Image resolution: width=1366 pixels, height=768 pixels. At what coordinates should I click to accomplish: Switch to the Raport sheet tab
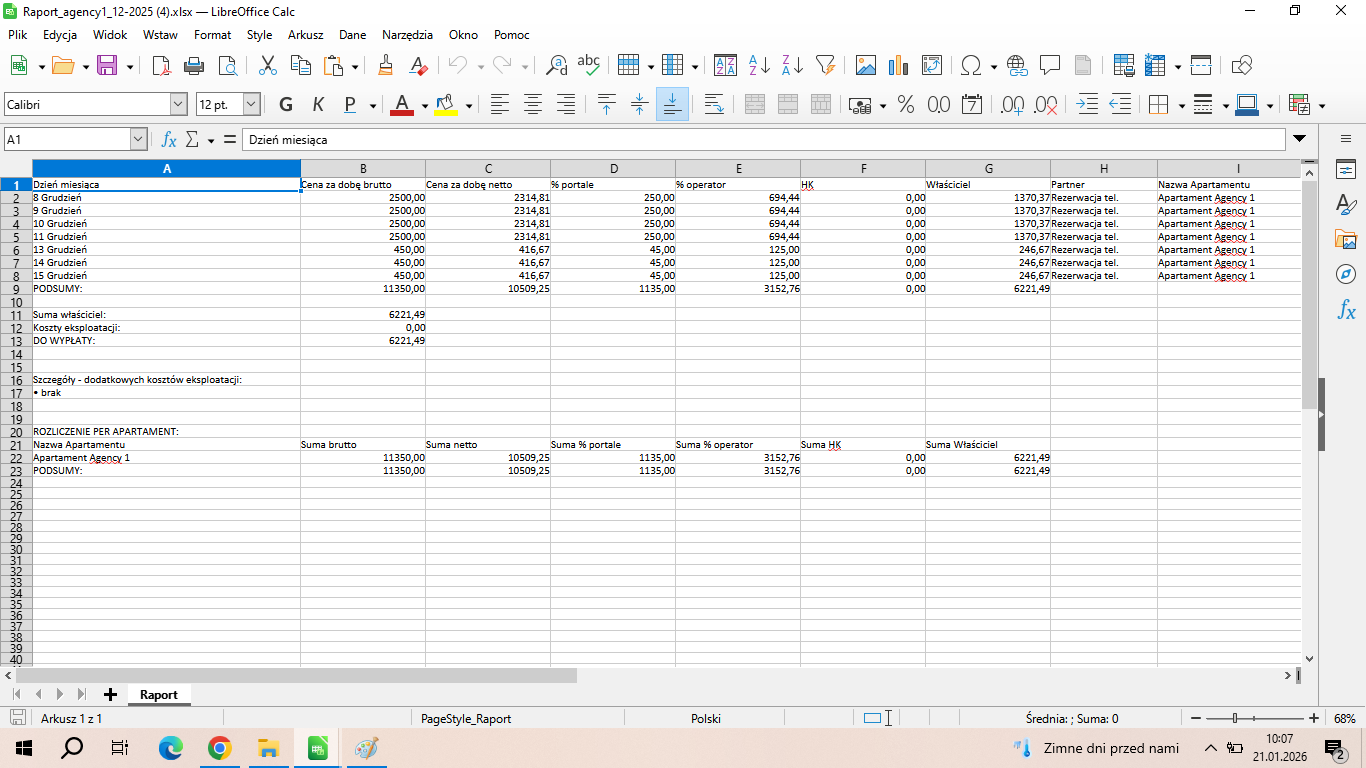coord(158,694)
